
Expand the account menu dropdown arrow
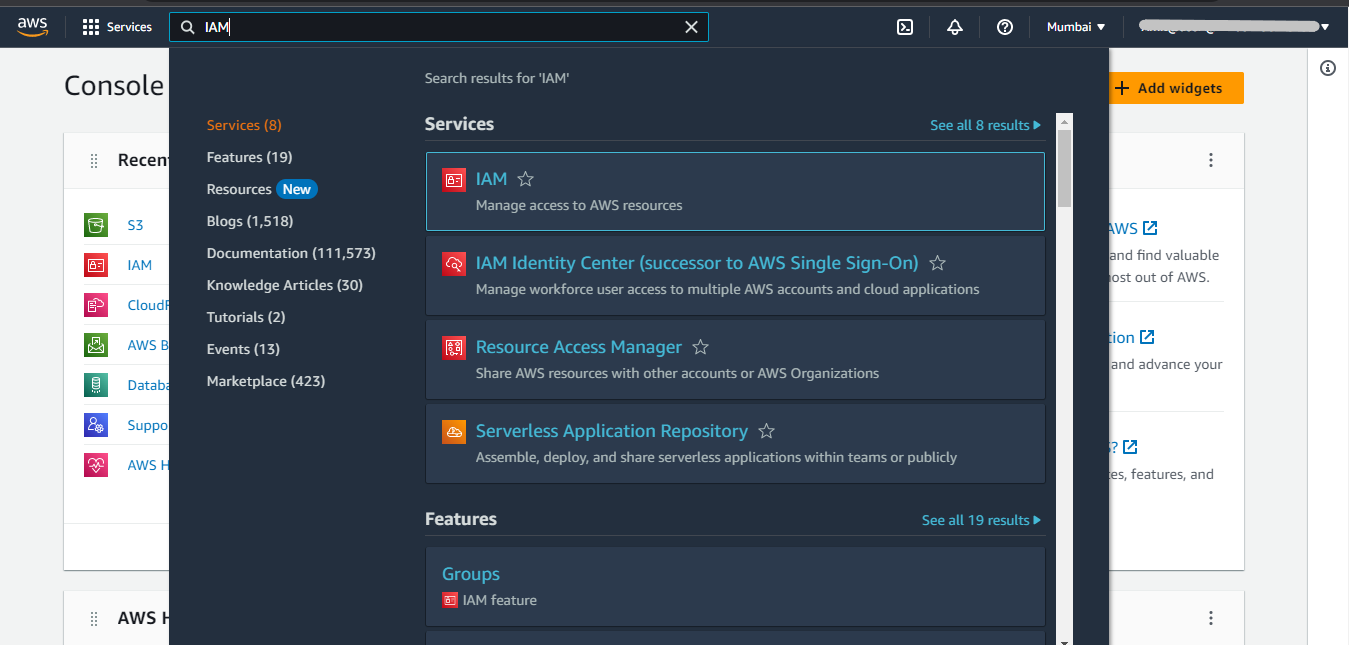point(1324,27)
